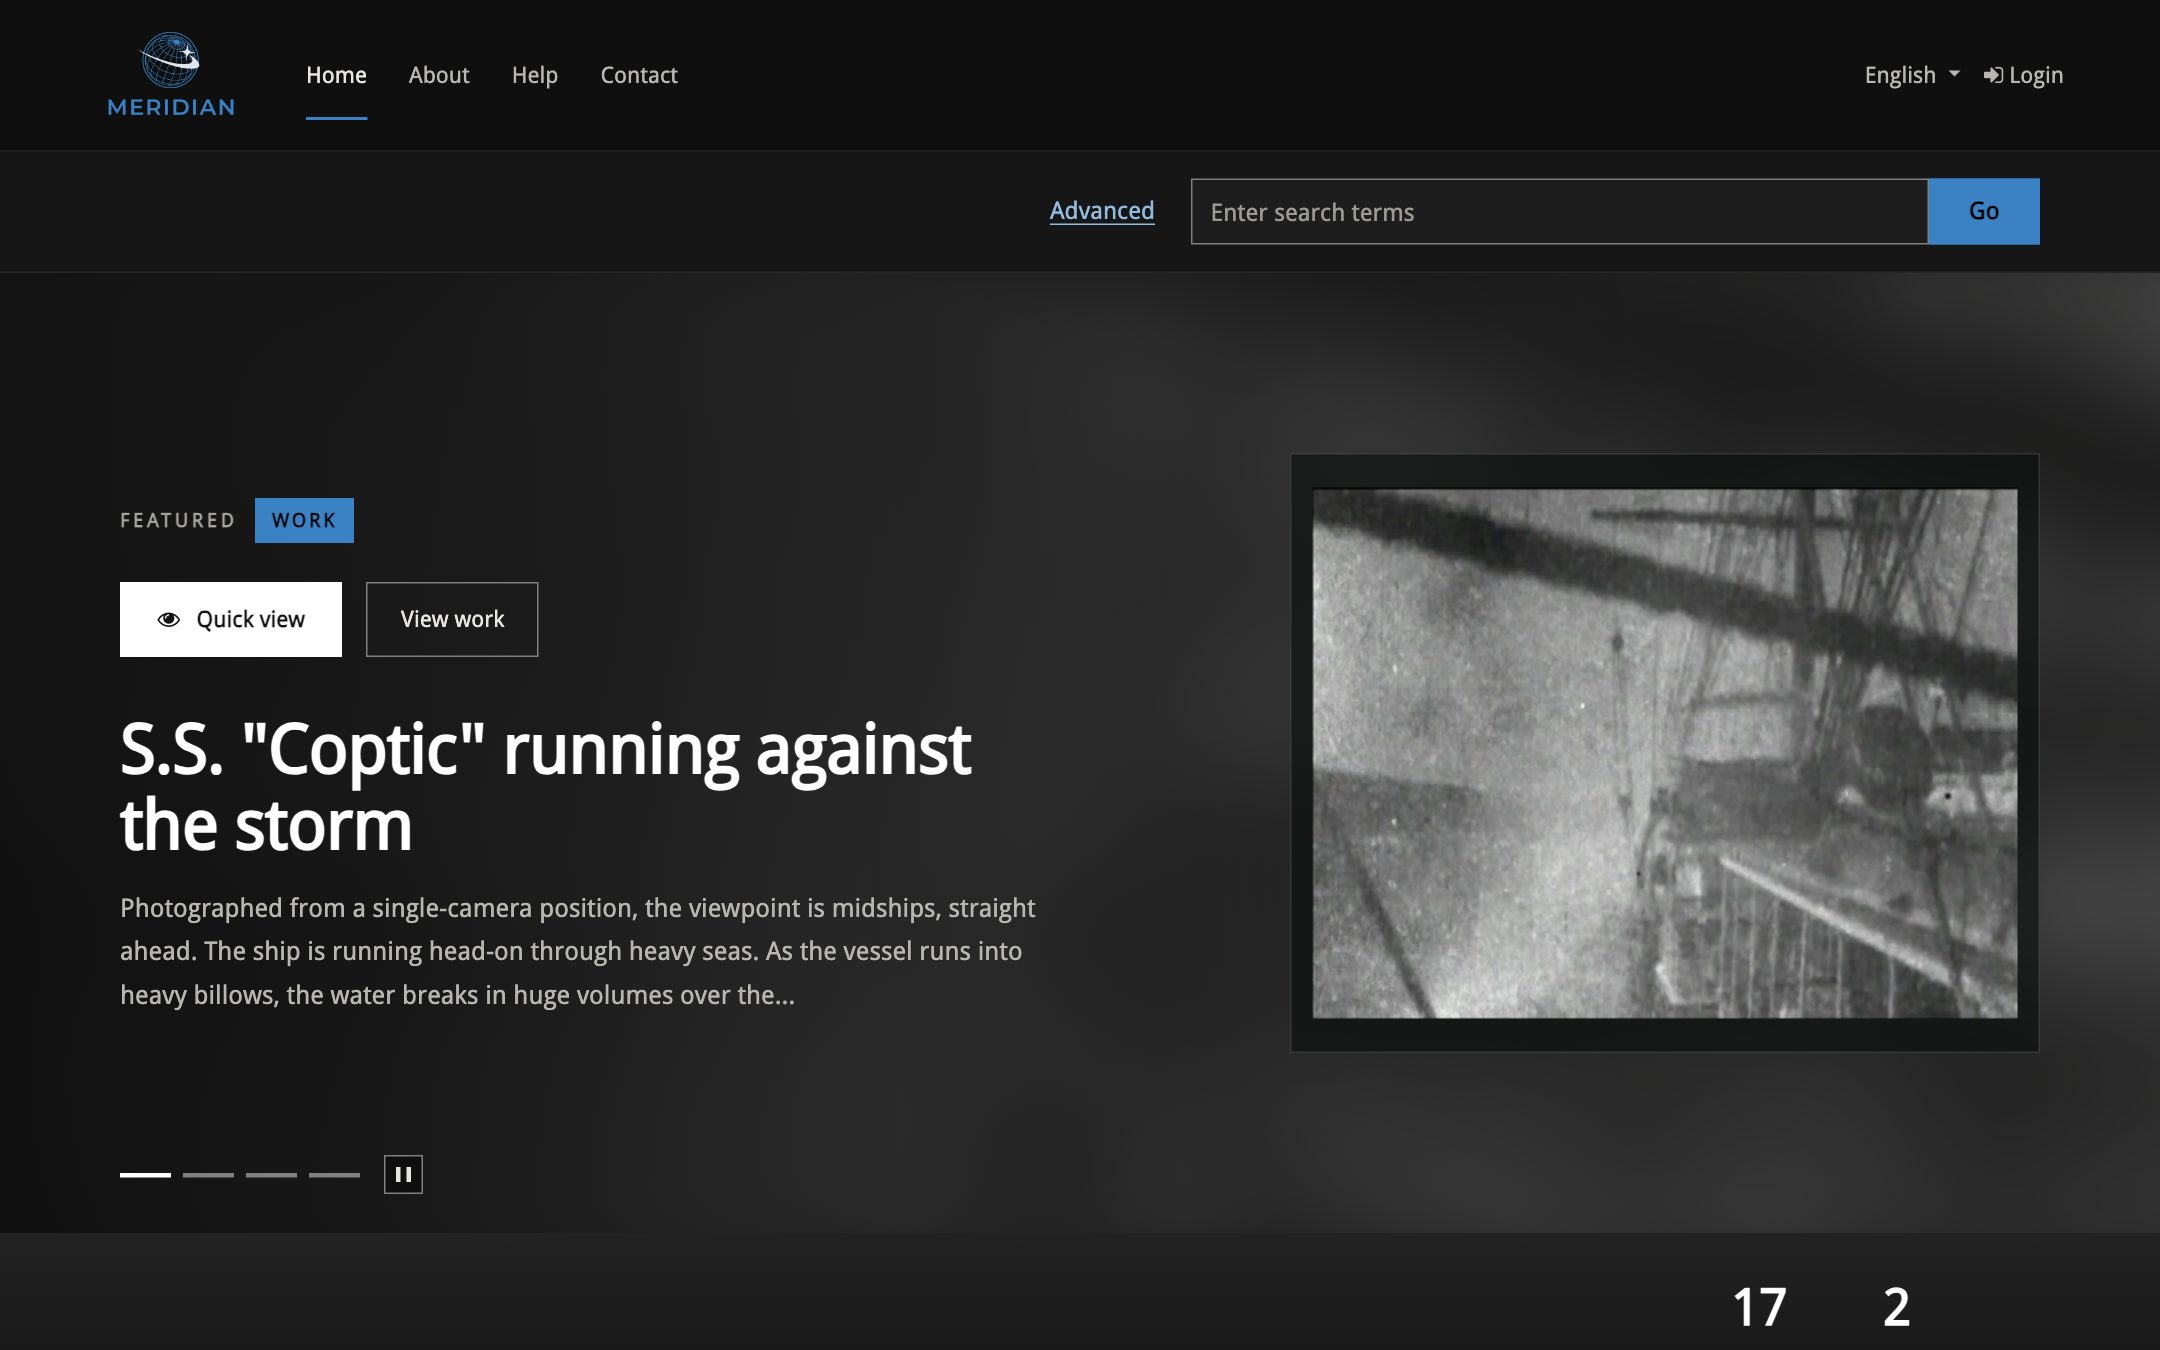Go to the About page

click(439, 75)
